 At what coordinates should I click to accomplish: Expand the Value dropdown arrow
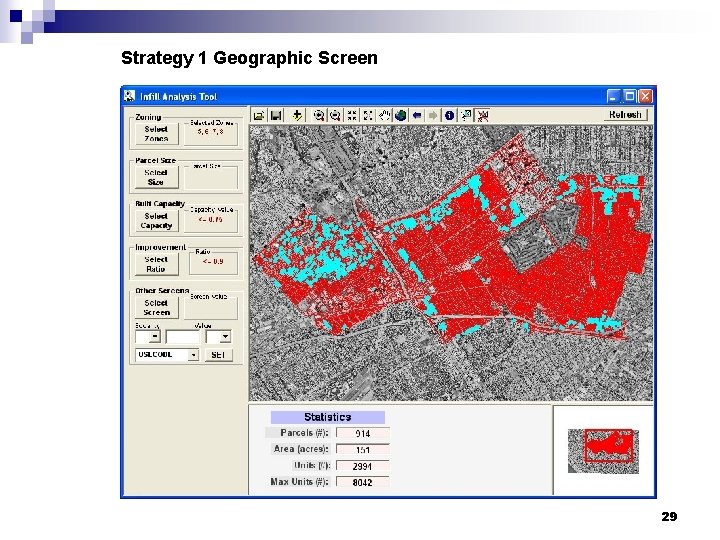coord(225,337)
